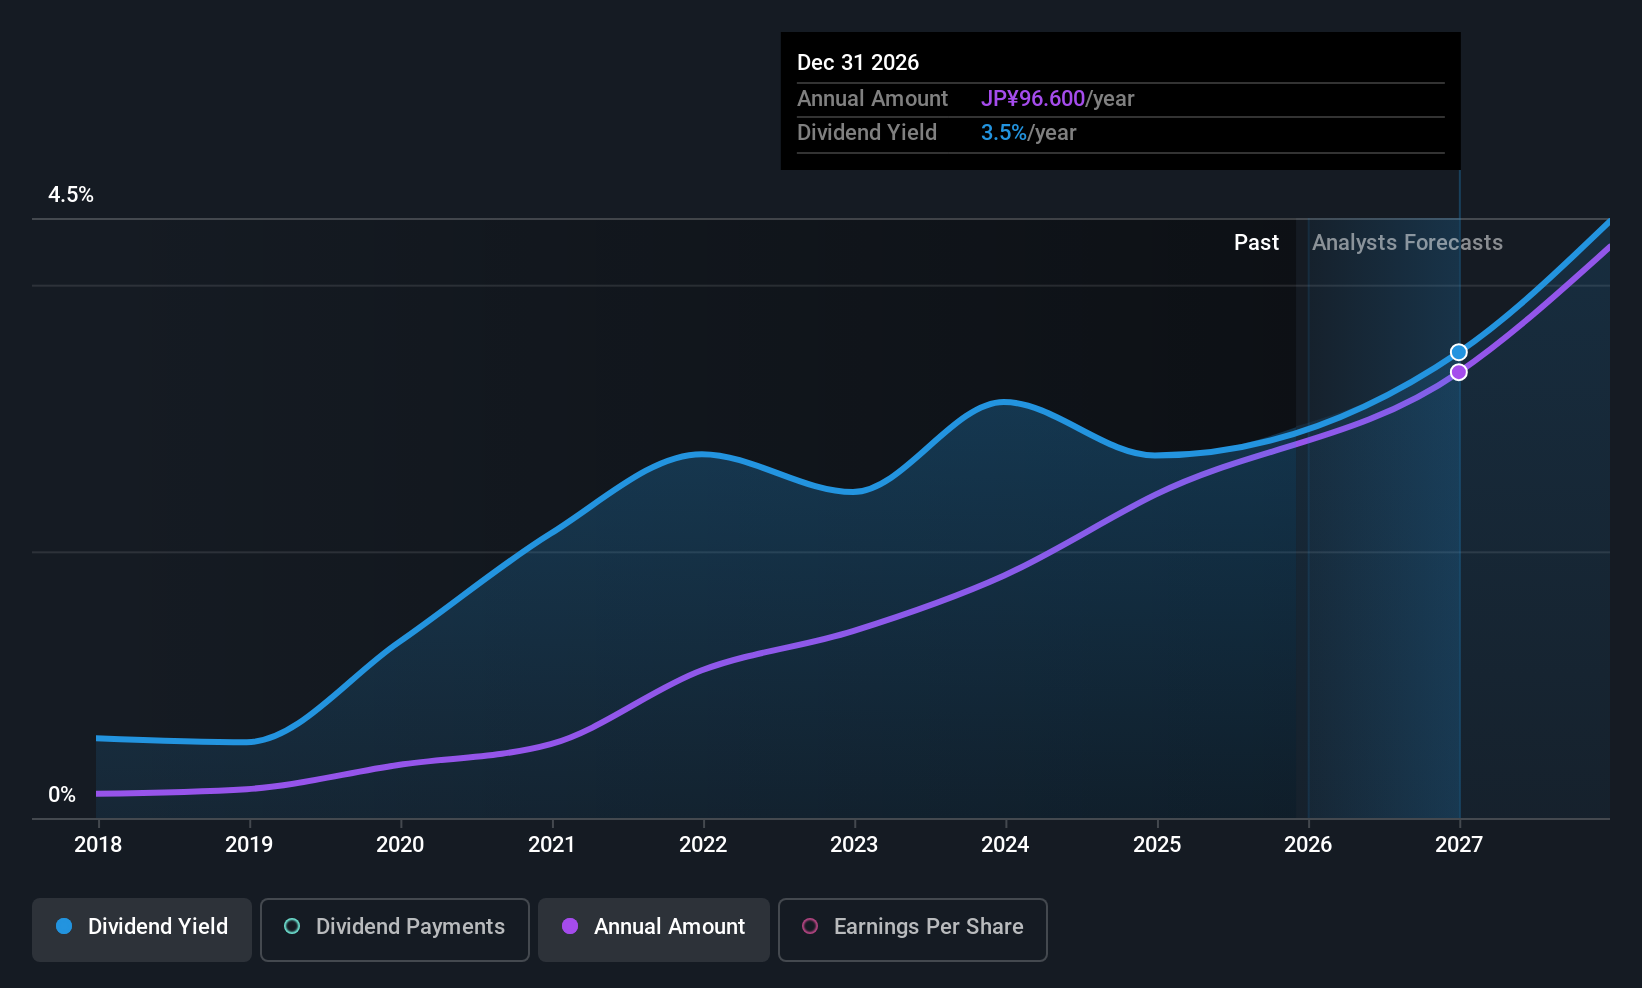Click the 2025 x-axis label
The image size is (1642, 988).
coord(1157,845)
